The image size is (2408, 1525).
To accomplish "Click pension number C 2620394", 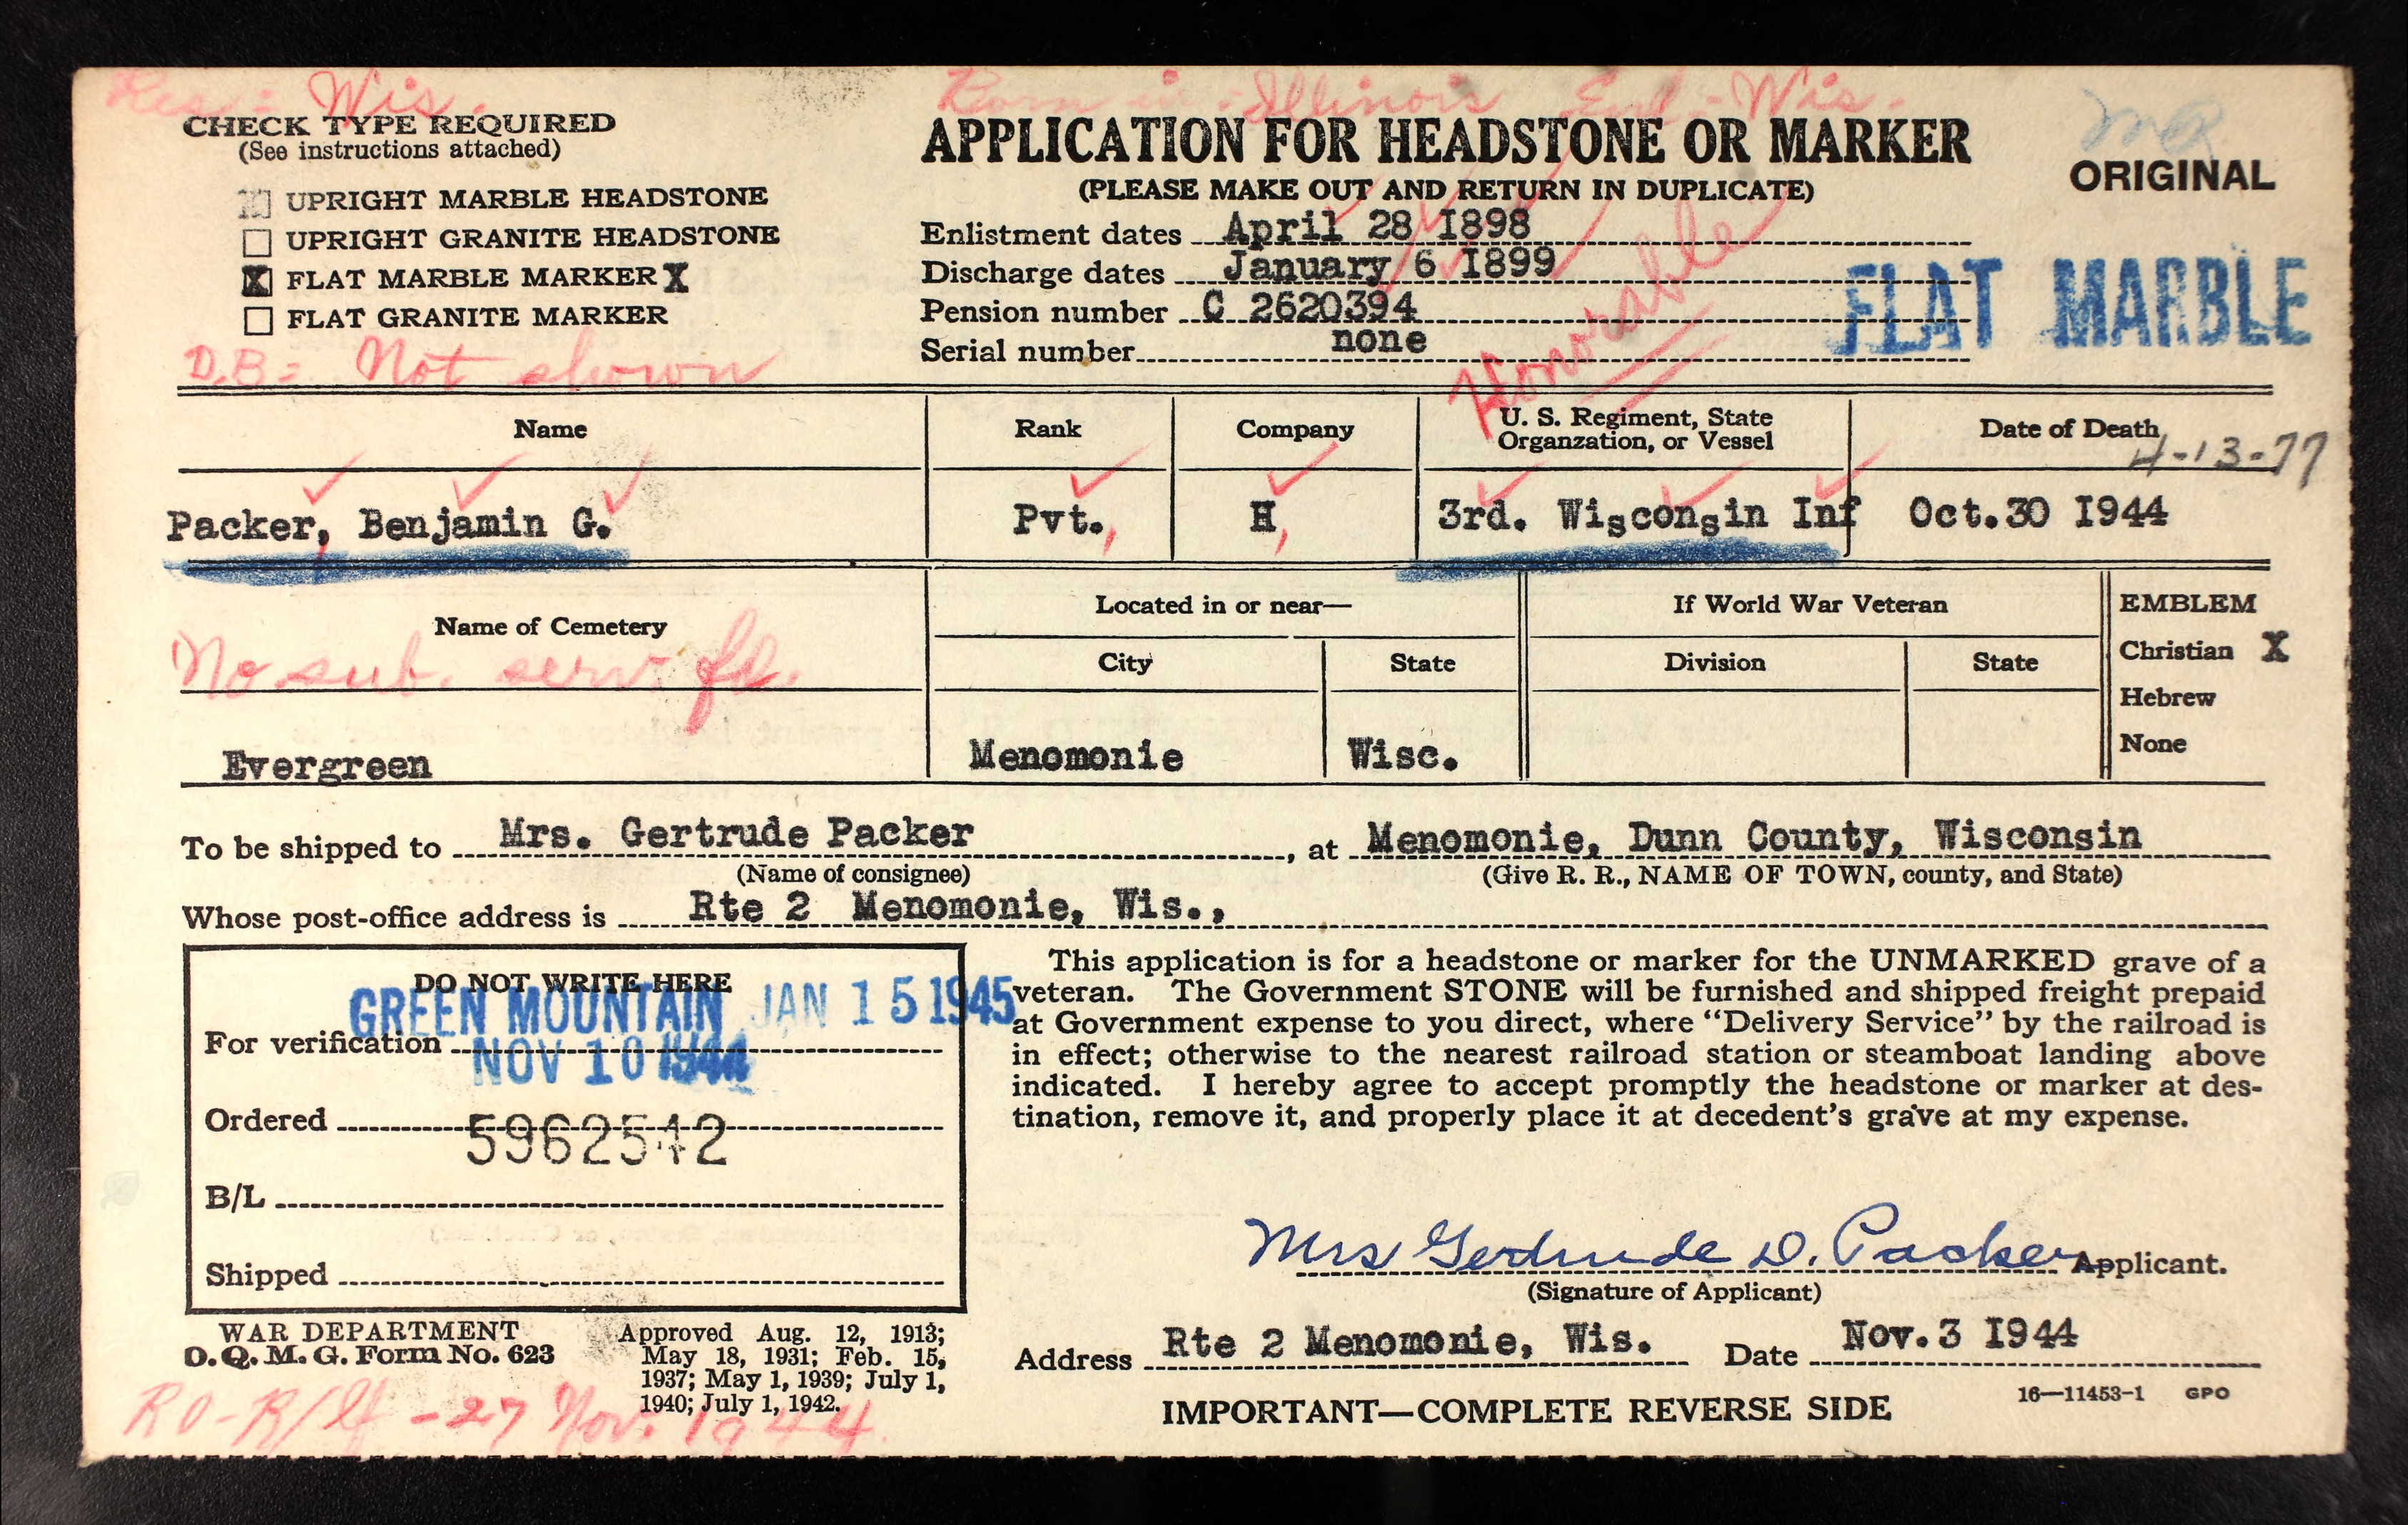I will 1310,306.
